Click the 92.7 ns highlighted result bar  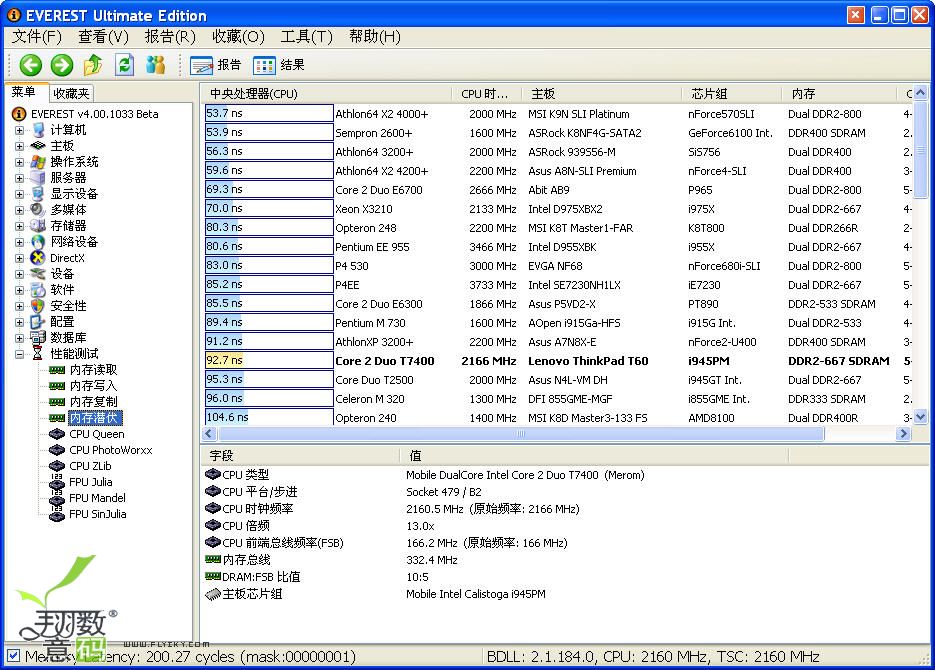pyautogui.click(x=269, y=360)
